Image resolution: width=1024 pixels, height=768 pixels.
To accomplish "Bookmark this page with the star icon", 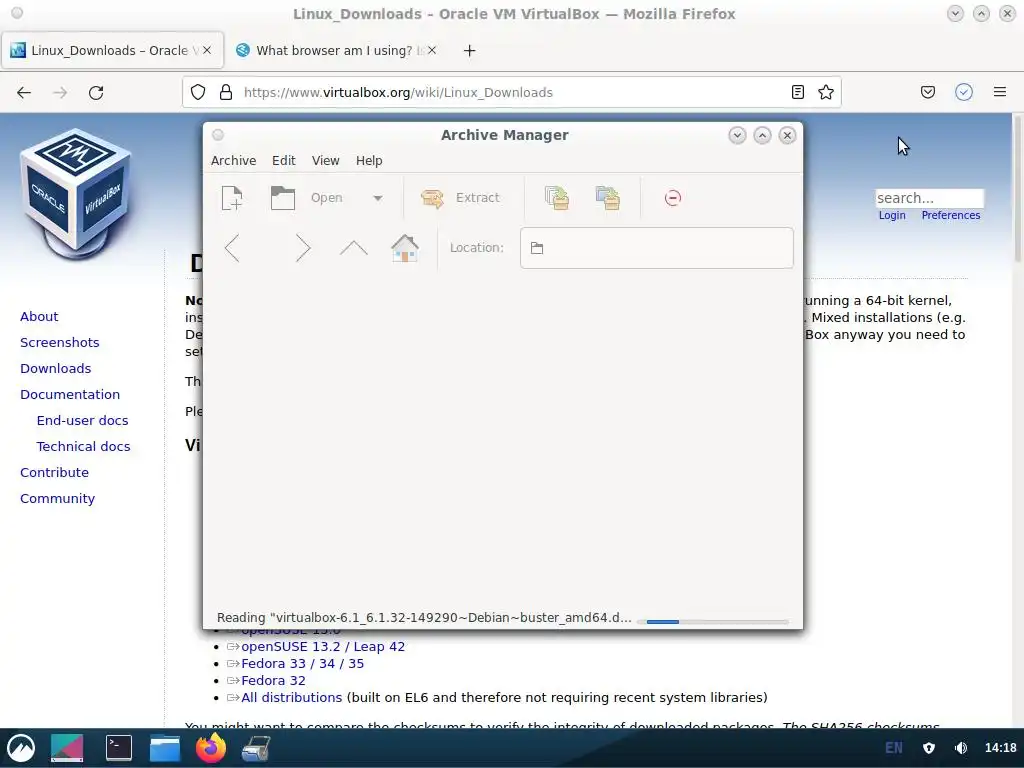I will 825,93.
